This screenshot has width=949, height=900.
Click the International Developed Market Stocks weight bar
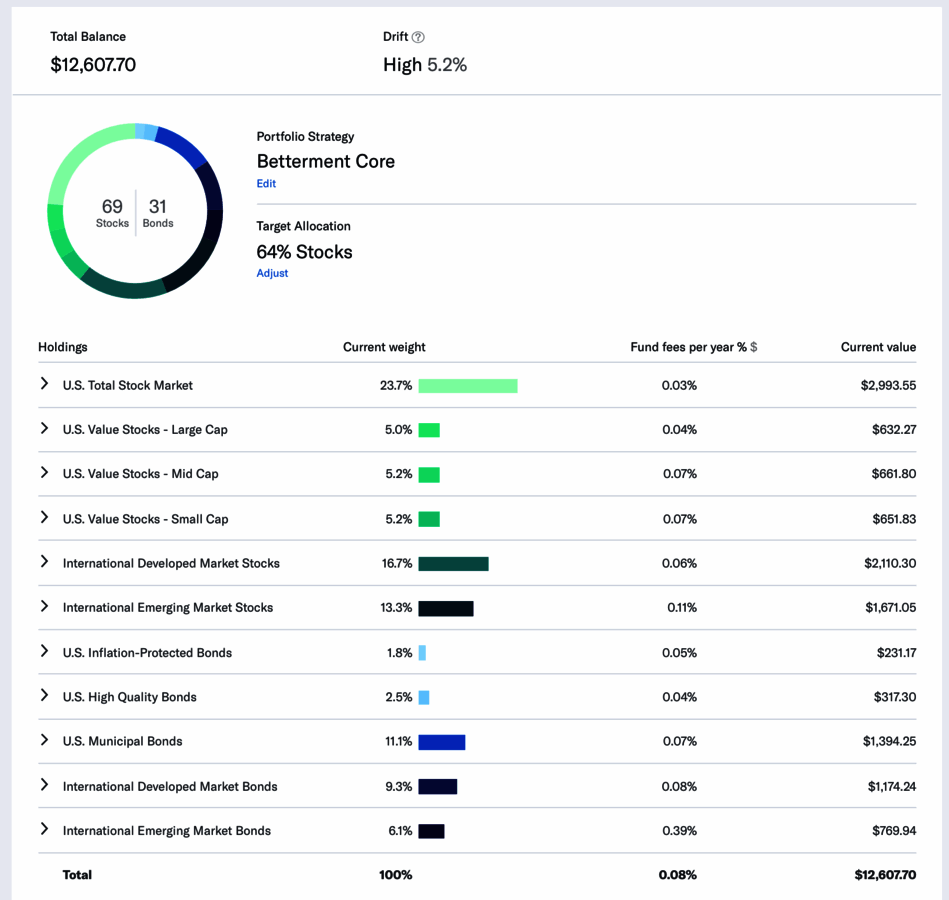click(453, 564)
